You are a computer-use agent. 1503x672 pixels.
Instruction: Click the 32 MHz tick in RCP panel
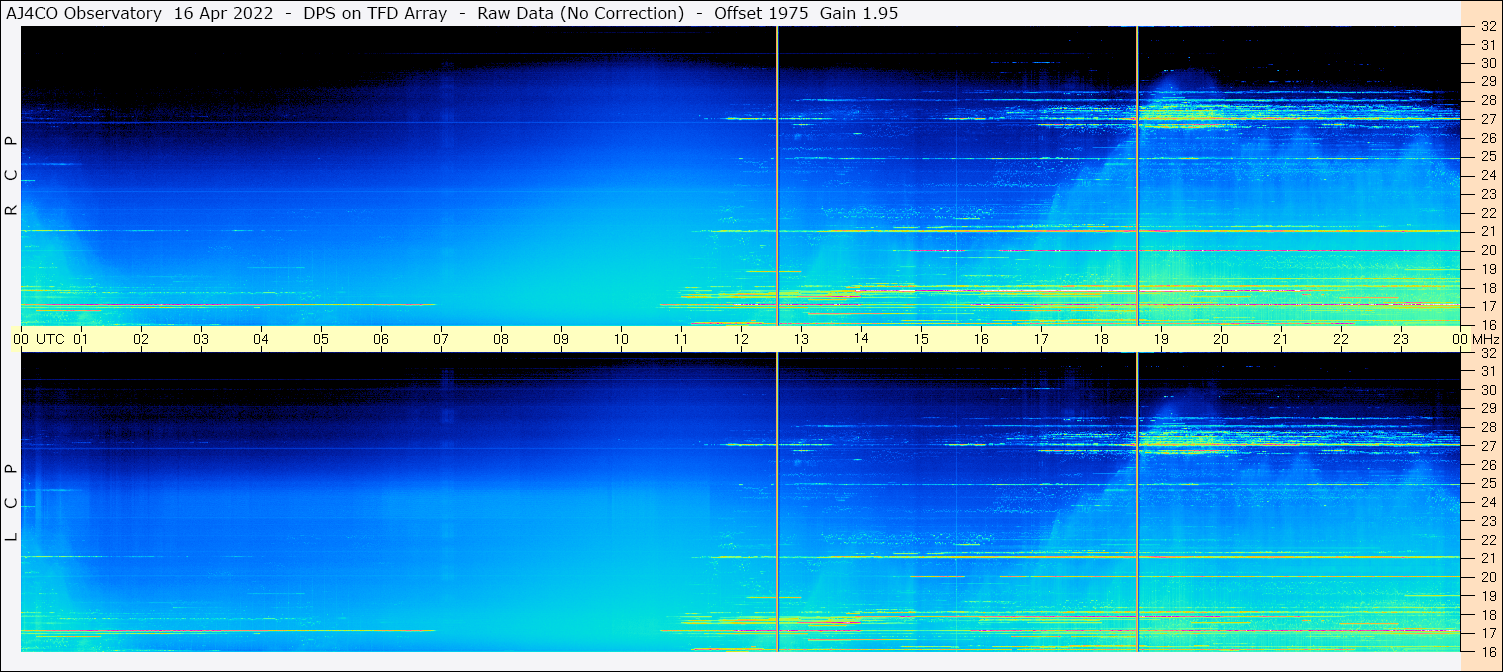(x=1487, y=27)
